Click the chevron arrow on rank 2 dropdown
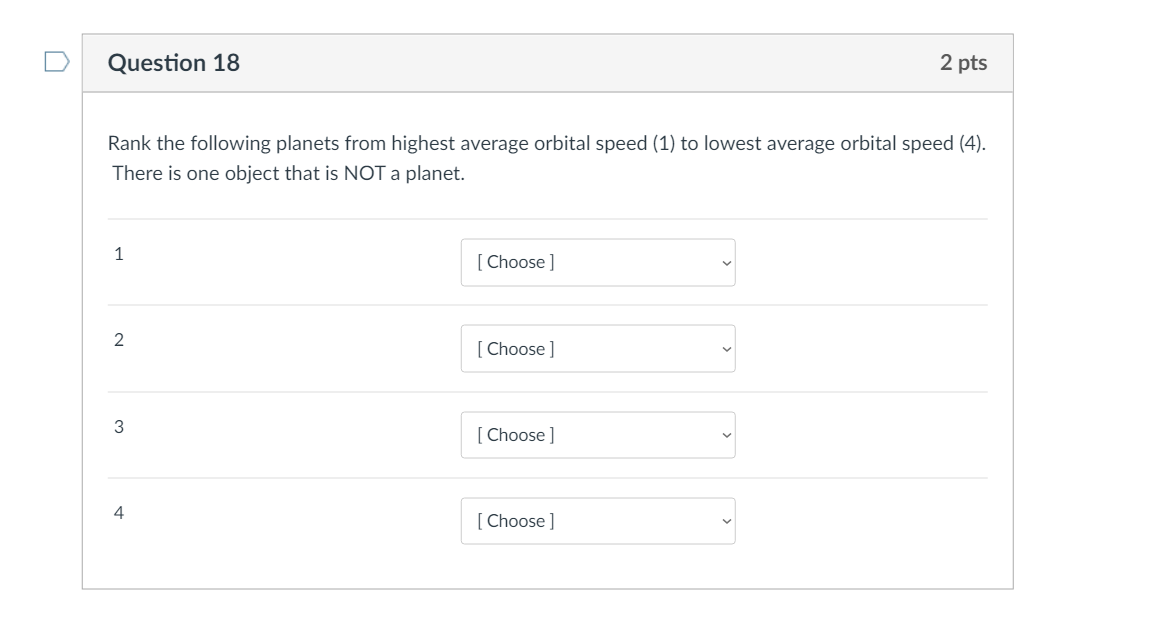The width and height of the screenshot is (1154, 628). click(x=725, y=349)
